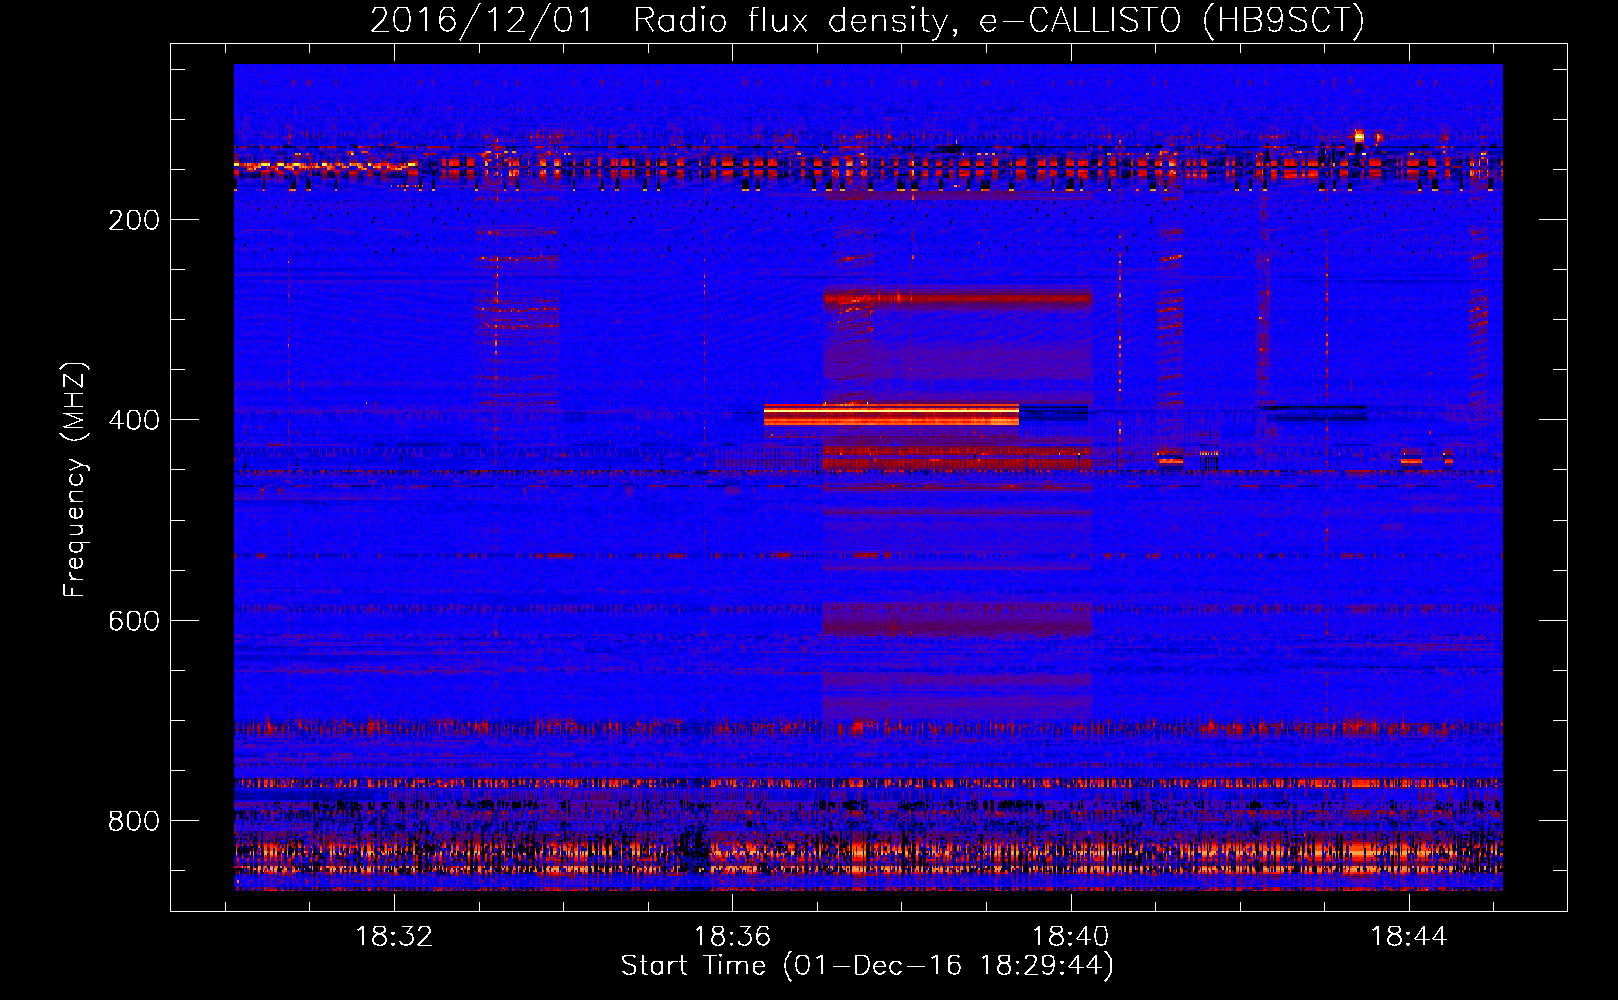Click the 600 frequency tick label
This screenshot has height=1000, width=1618.
tap(134, 621)
